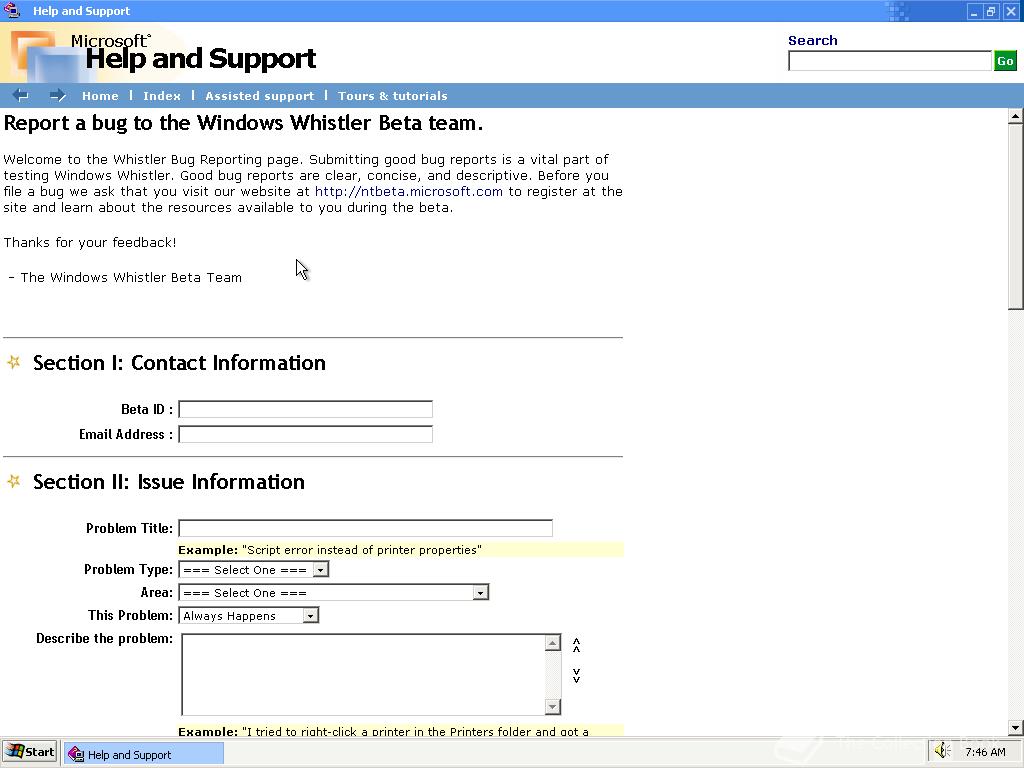1024x768 pixels.
Task: Click the Script error example text
Action: pos(330,550)
